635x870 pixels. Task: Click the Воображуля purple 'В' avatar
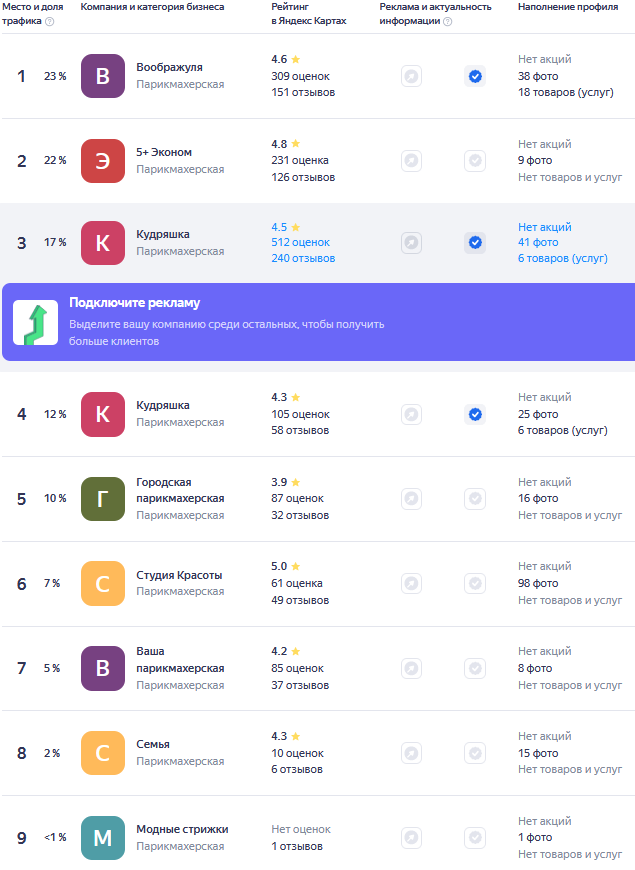click(103, 76)
